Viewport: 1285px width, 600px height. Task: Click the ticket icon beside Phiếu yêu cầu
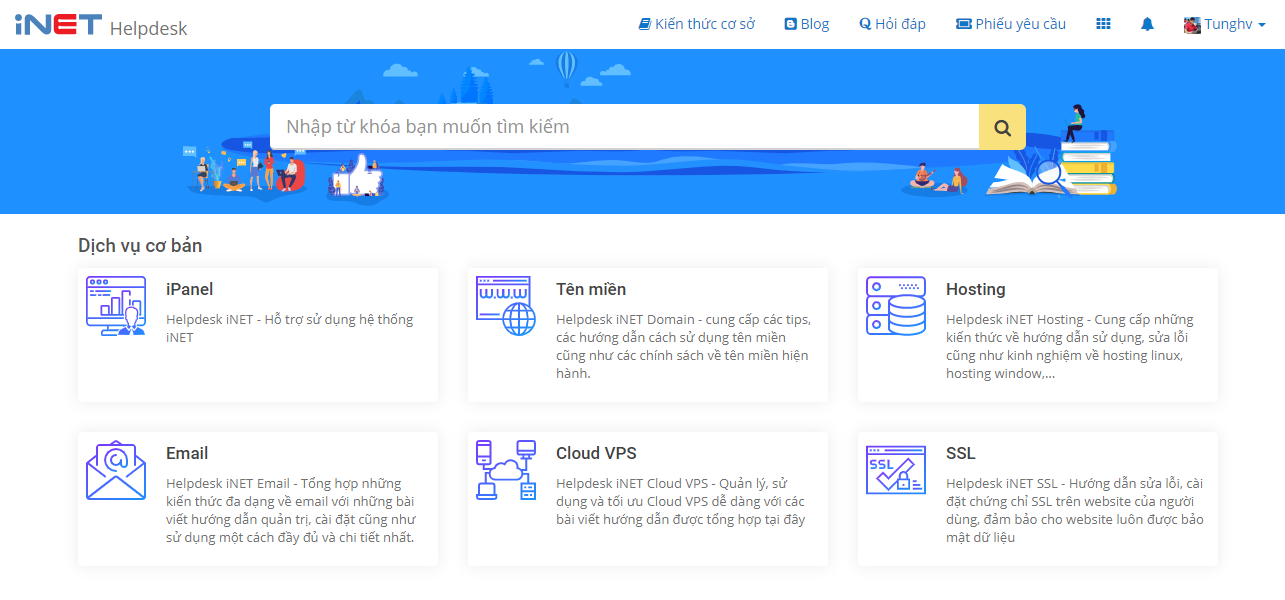(964, 24)
